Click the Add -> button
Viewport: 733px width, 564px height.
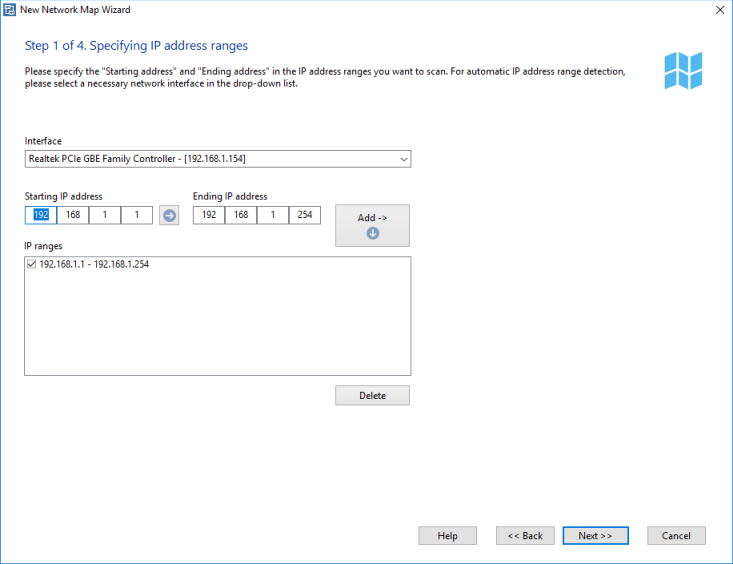tap(372, 225)
